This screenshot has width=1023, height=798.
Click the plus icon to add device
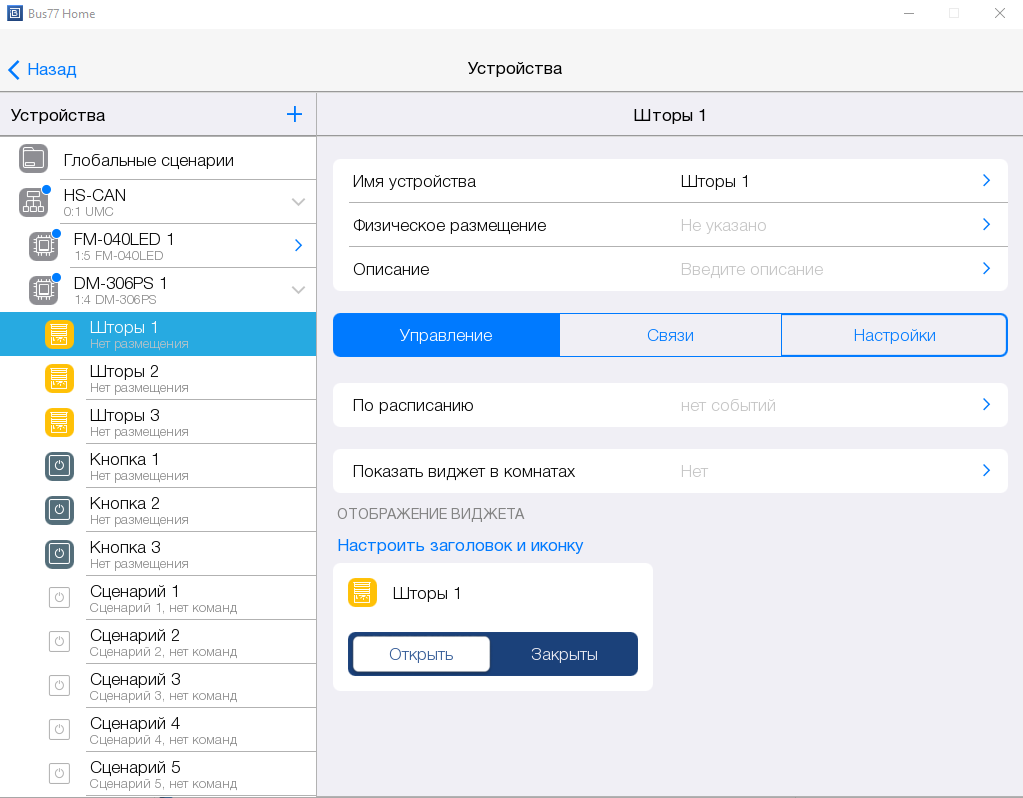coord(294,115)
